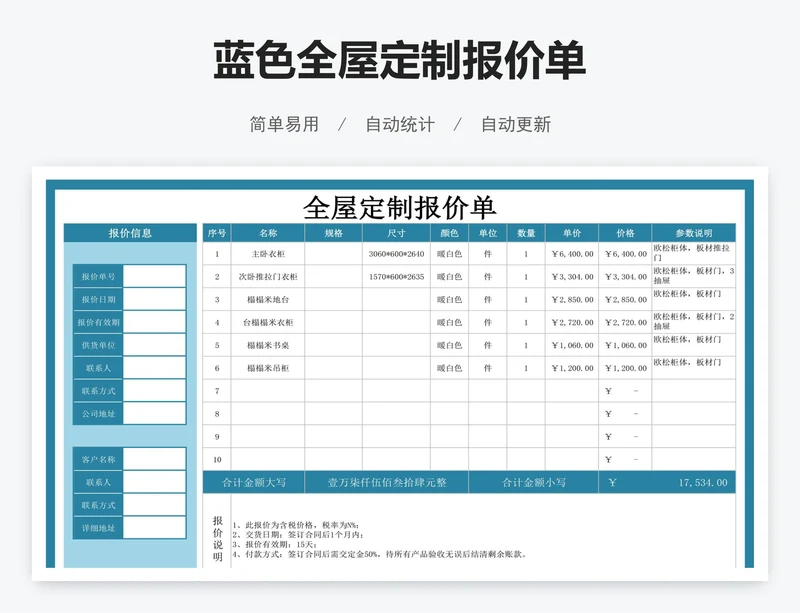Click the 壹万柒仟伍佰叁拾肆元整 cell

(x=387, y=482)
